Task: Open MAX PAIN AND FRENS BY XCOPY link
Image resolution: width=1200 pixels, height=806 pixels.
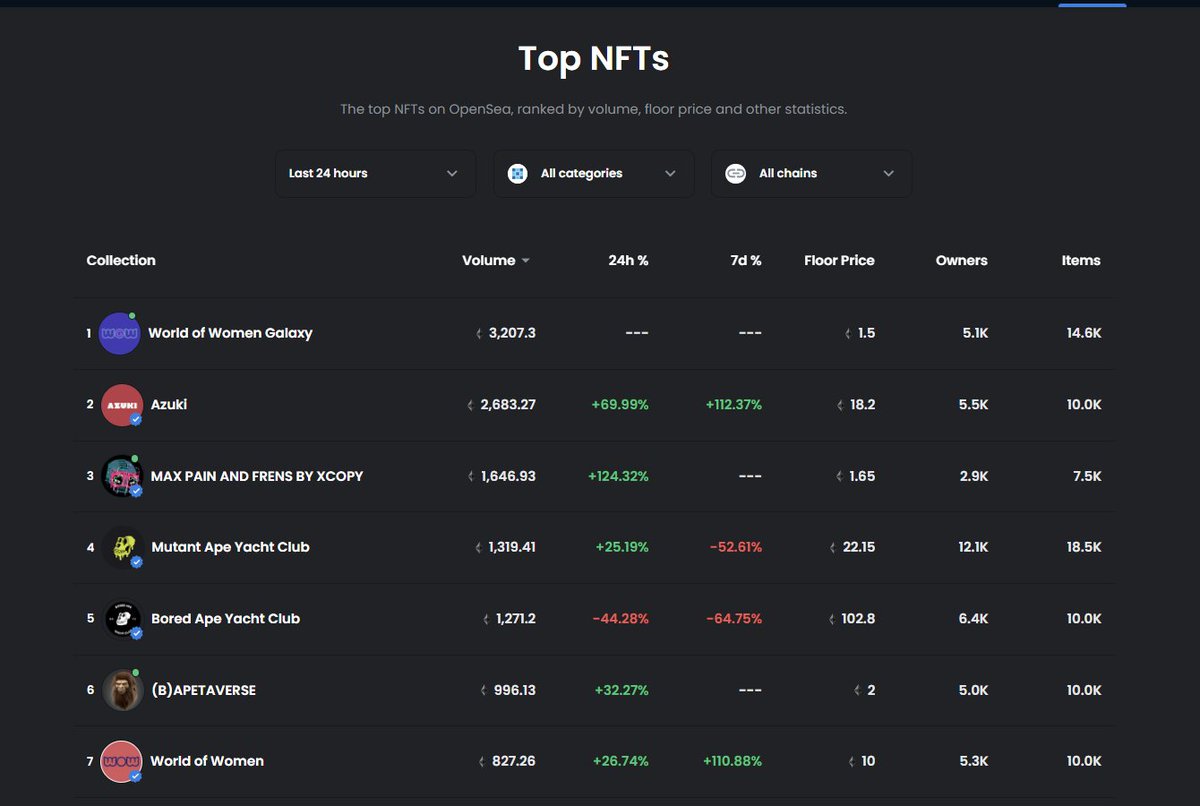Action: [257, 476]
